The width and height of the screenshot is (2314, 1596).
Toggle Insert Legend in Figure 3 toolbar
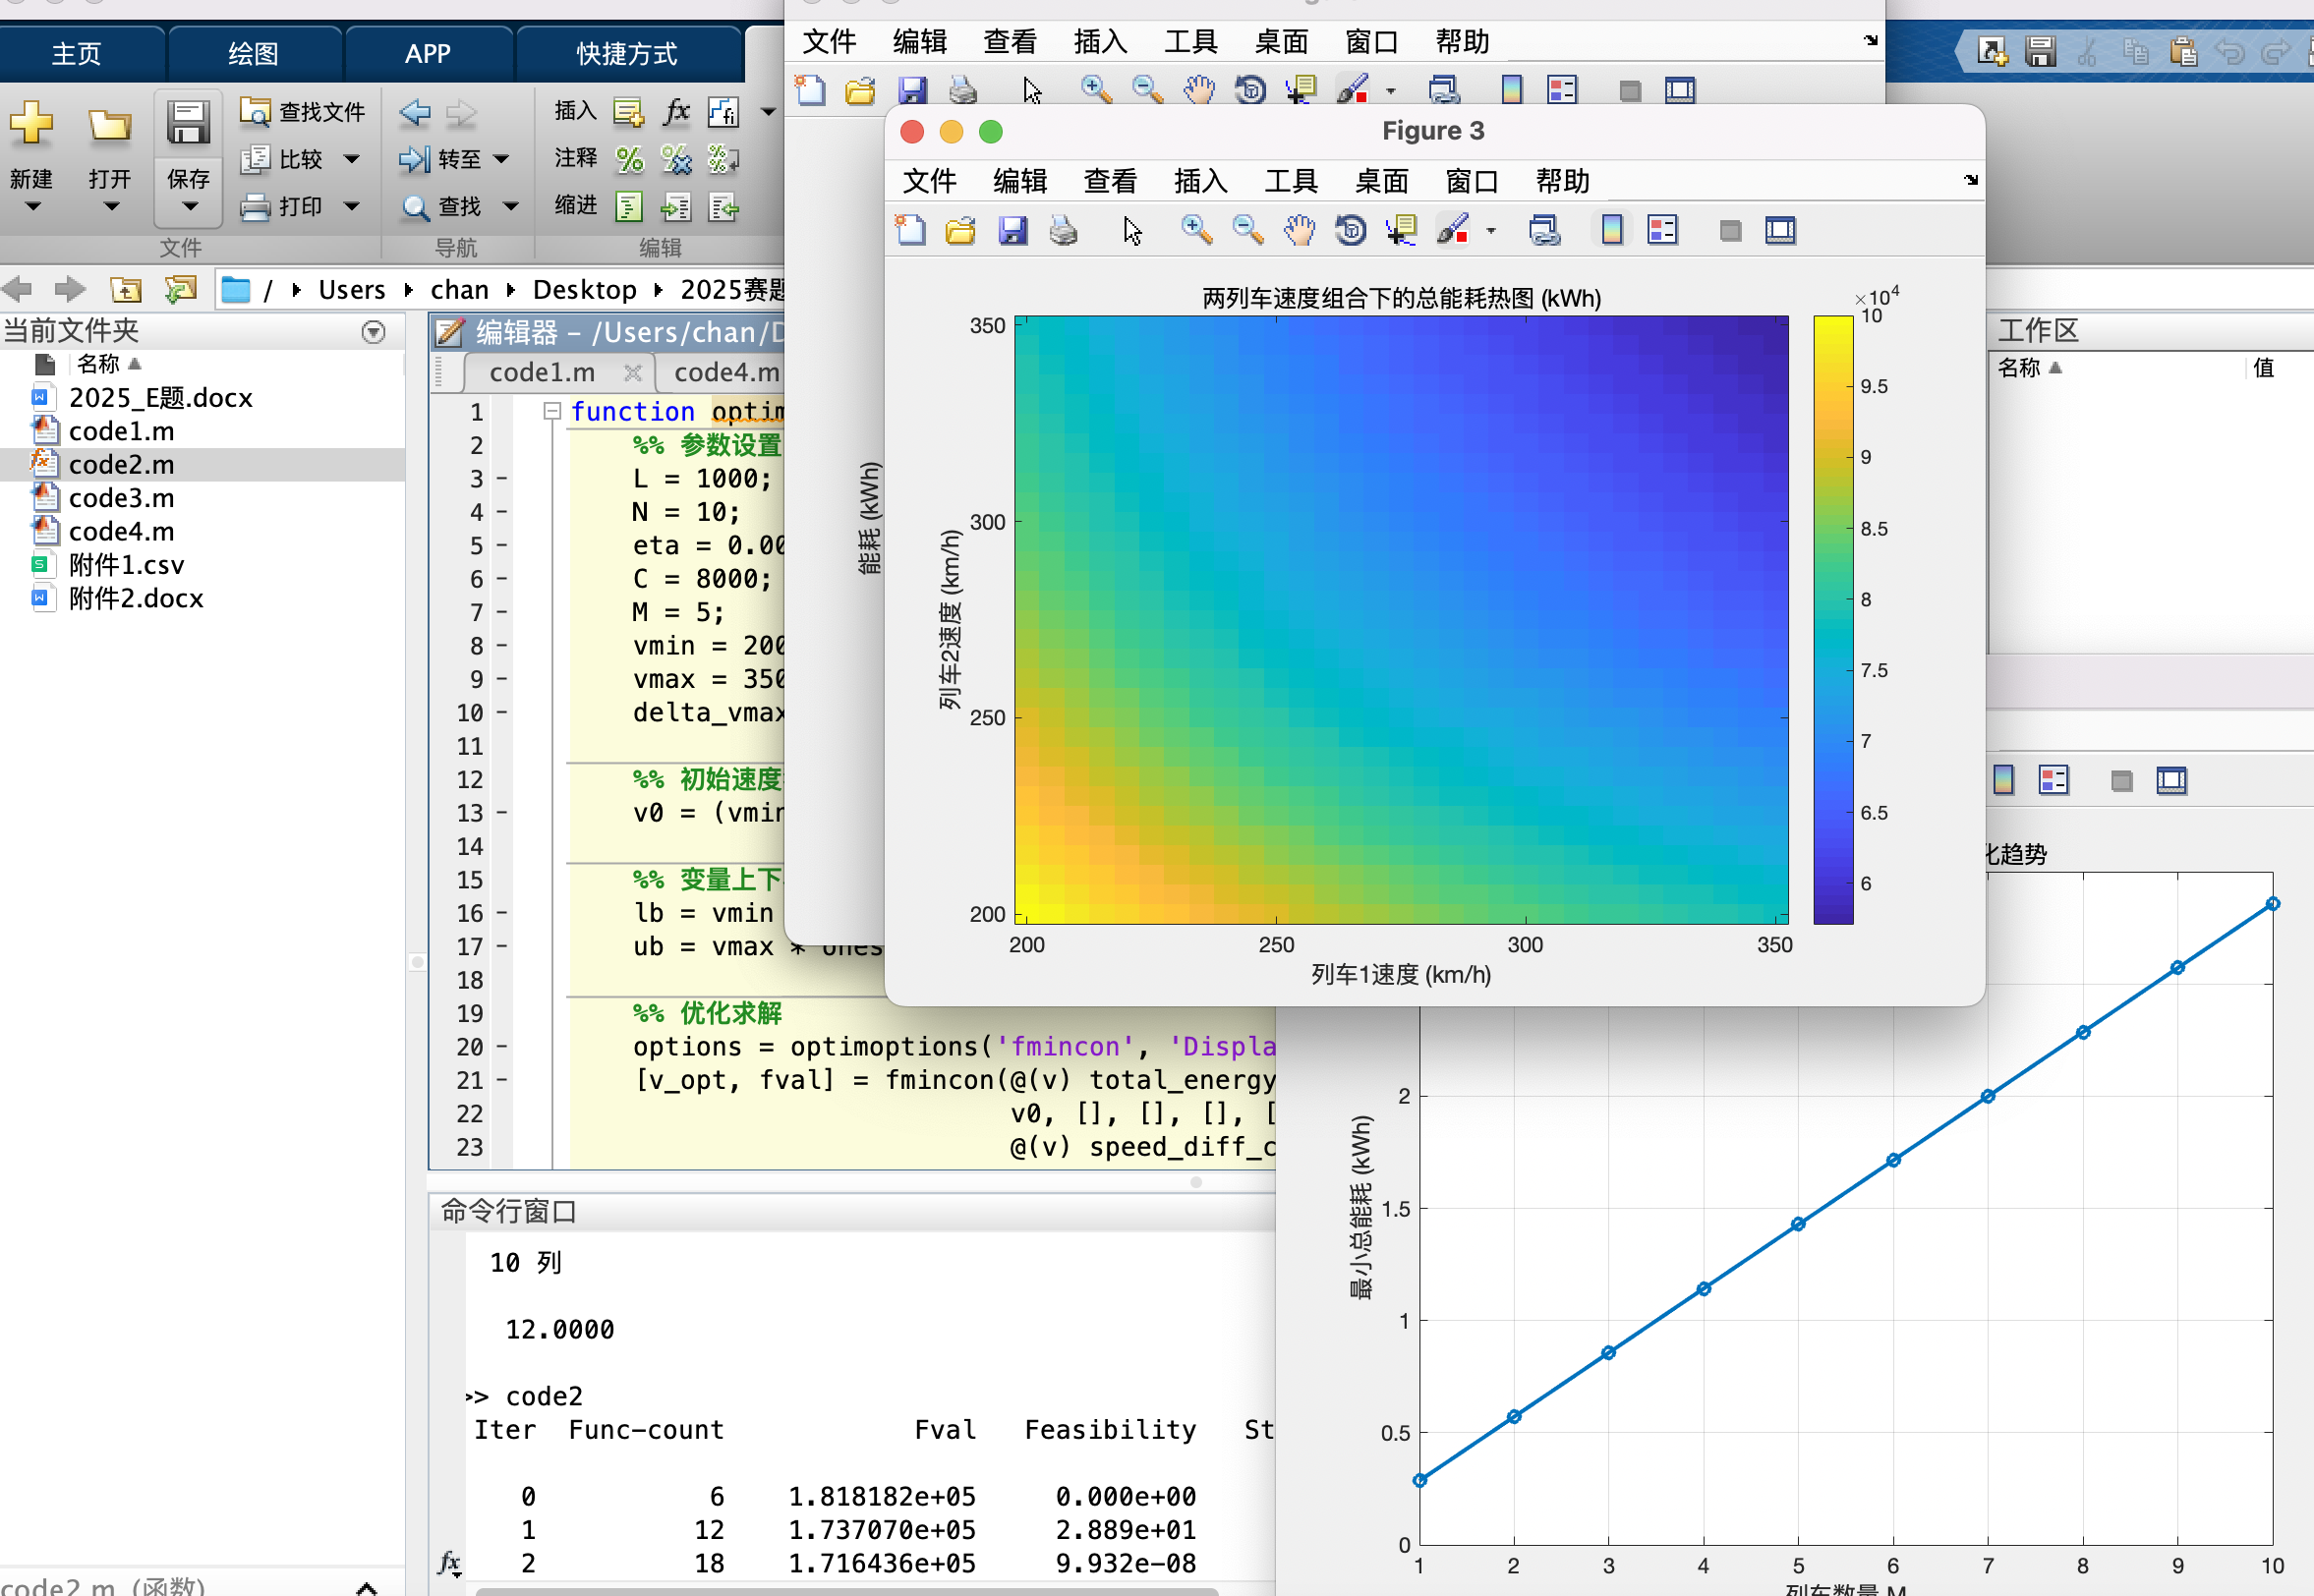click(1663, 230)
